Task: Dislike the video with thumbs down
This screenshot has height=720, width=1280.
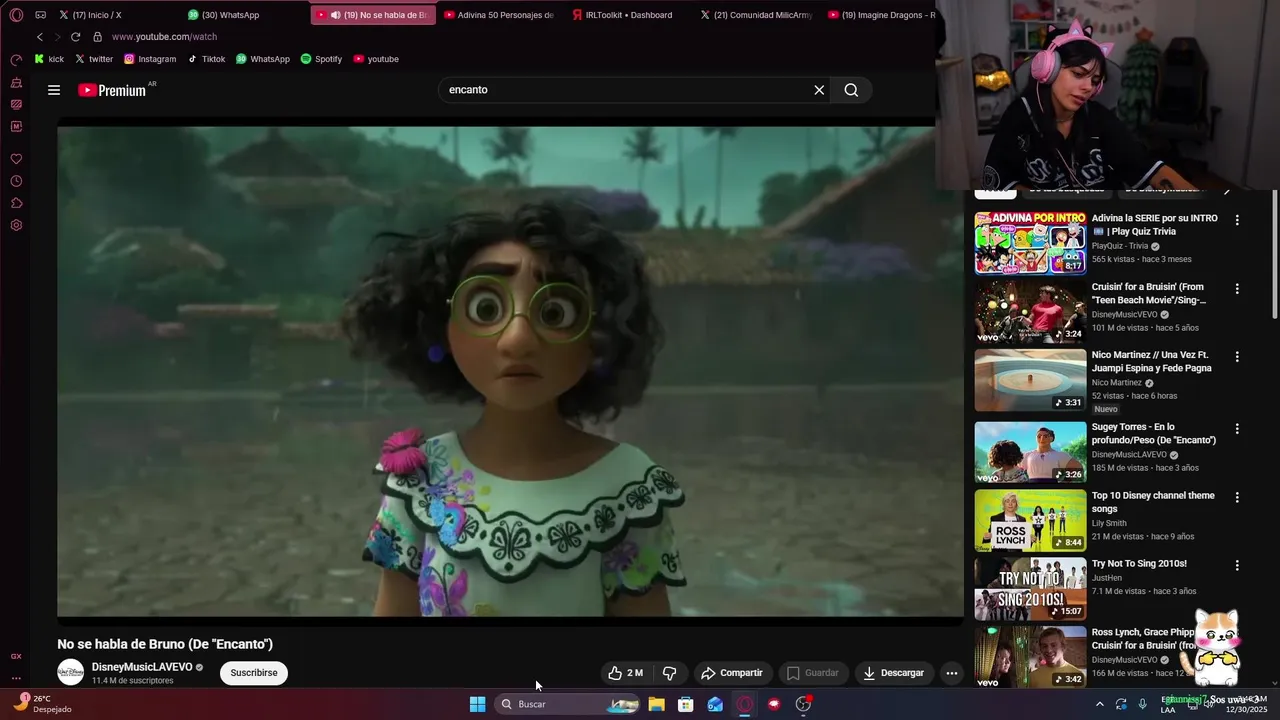Action: [670, 673]
